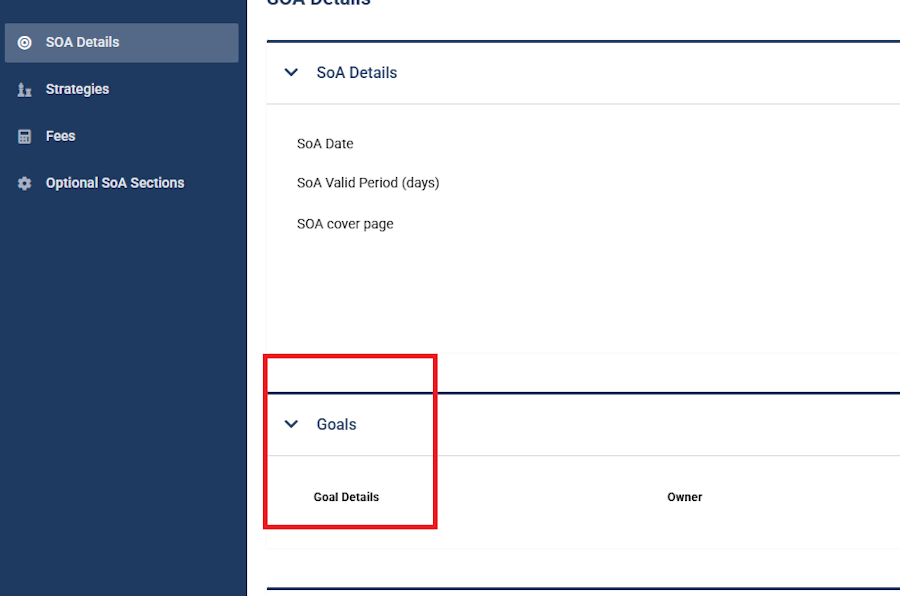Sort by the Owner column header

click(684, 497)
